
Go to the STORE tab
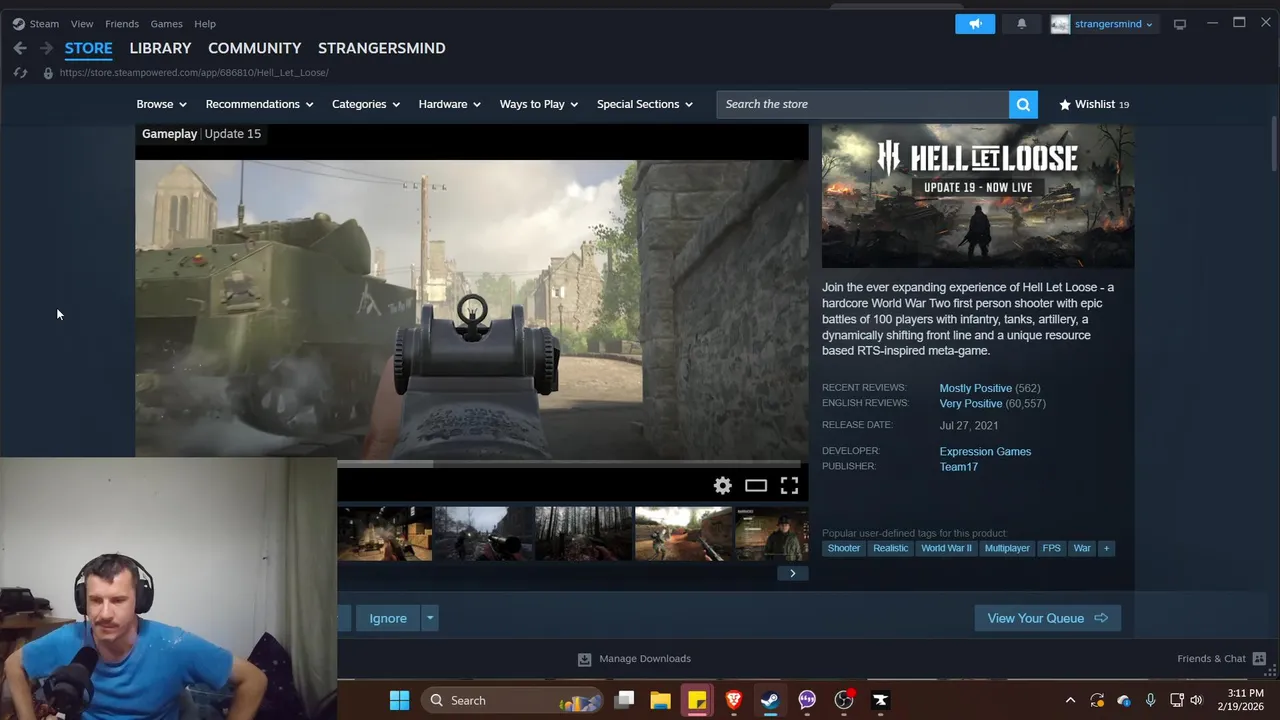click(89, 48)
